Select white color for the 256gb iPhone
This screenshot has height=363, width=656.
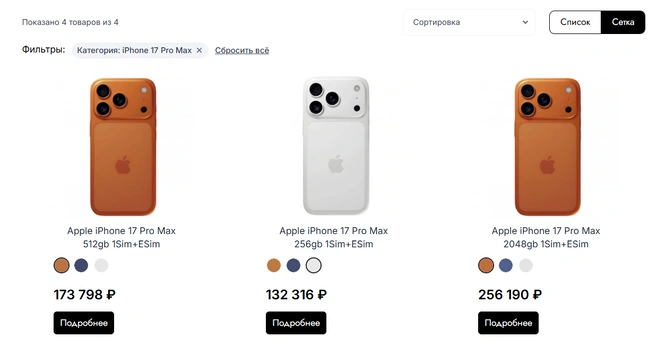tap(313, 265)
